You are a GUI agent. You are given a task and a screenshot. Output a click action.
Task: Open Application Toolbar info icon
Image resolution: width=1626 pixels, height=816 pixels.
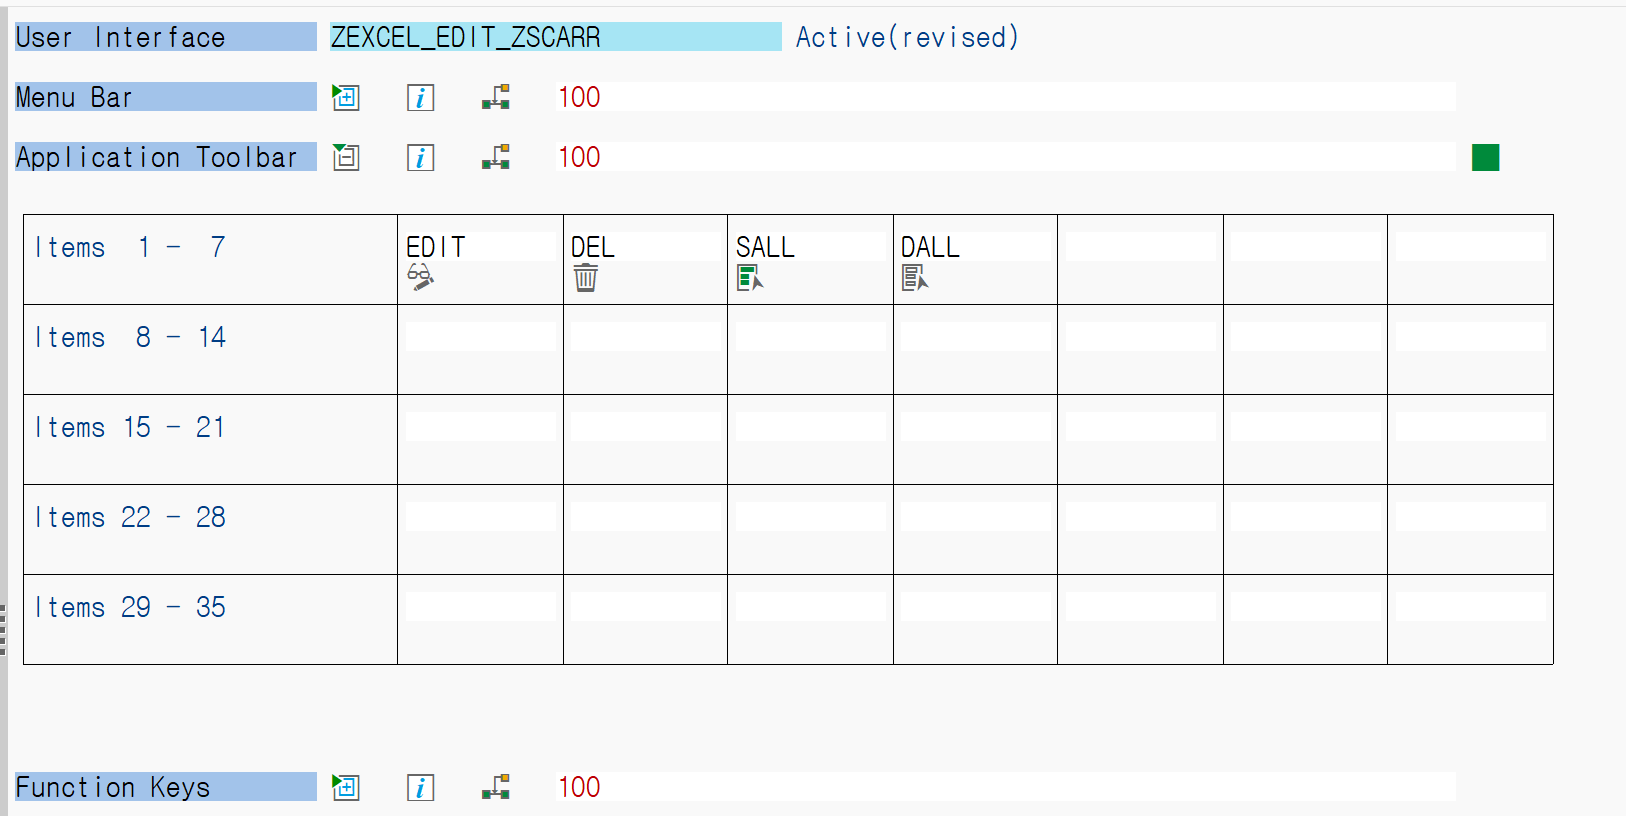point(420,157)
